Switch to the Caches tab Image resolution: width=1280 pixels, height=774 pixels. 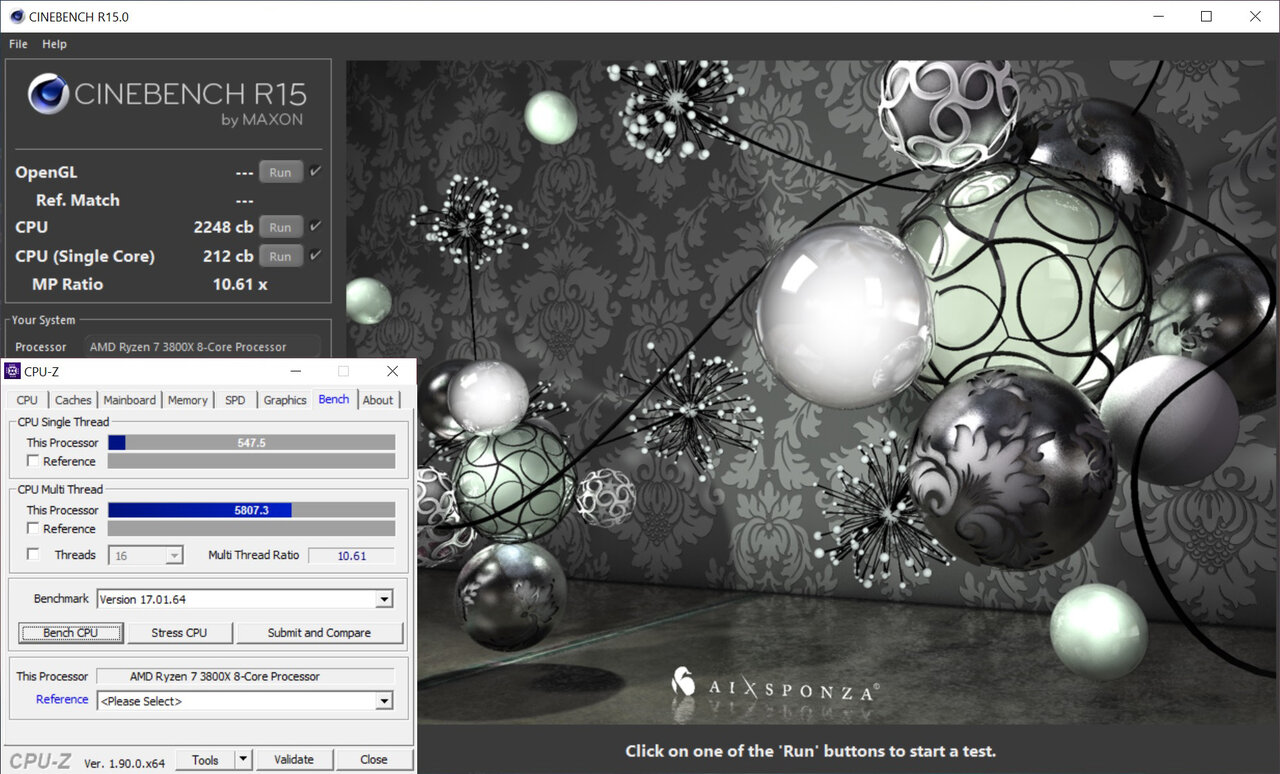click(x=73, y=400)
